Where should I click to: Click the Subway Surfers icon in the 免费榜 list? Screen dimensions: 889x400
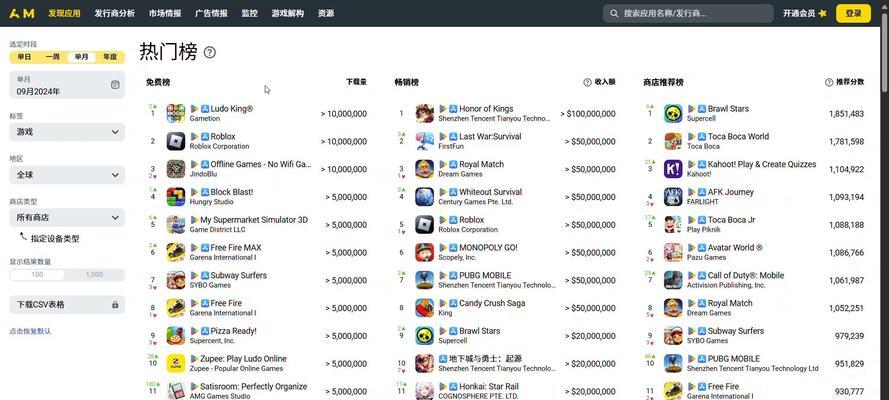[176, 280]
